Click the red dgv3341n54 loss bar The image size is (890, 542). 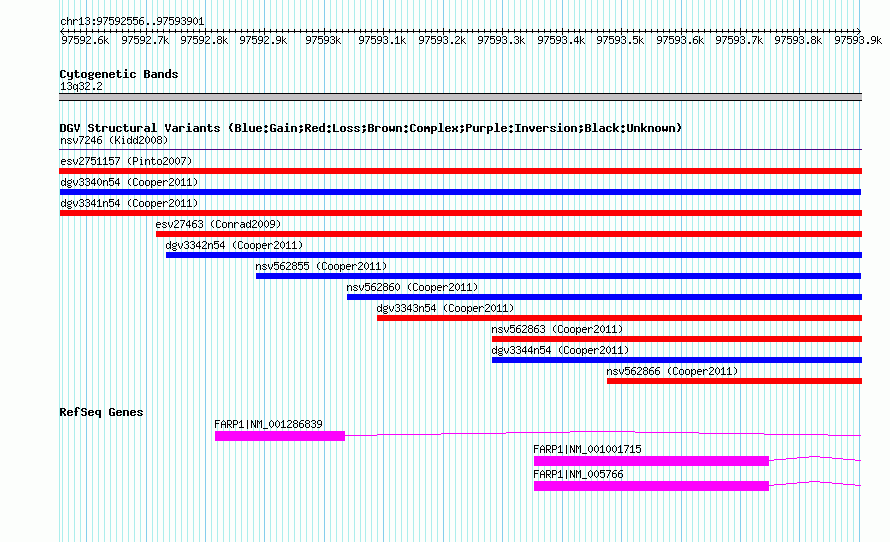pyautogui.click(x=460, y=213)
